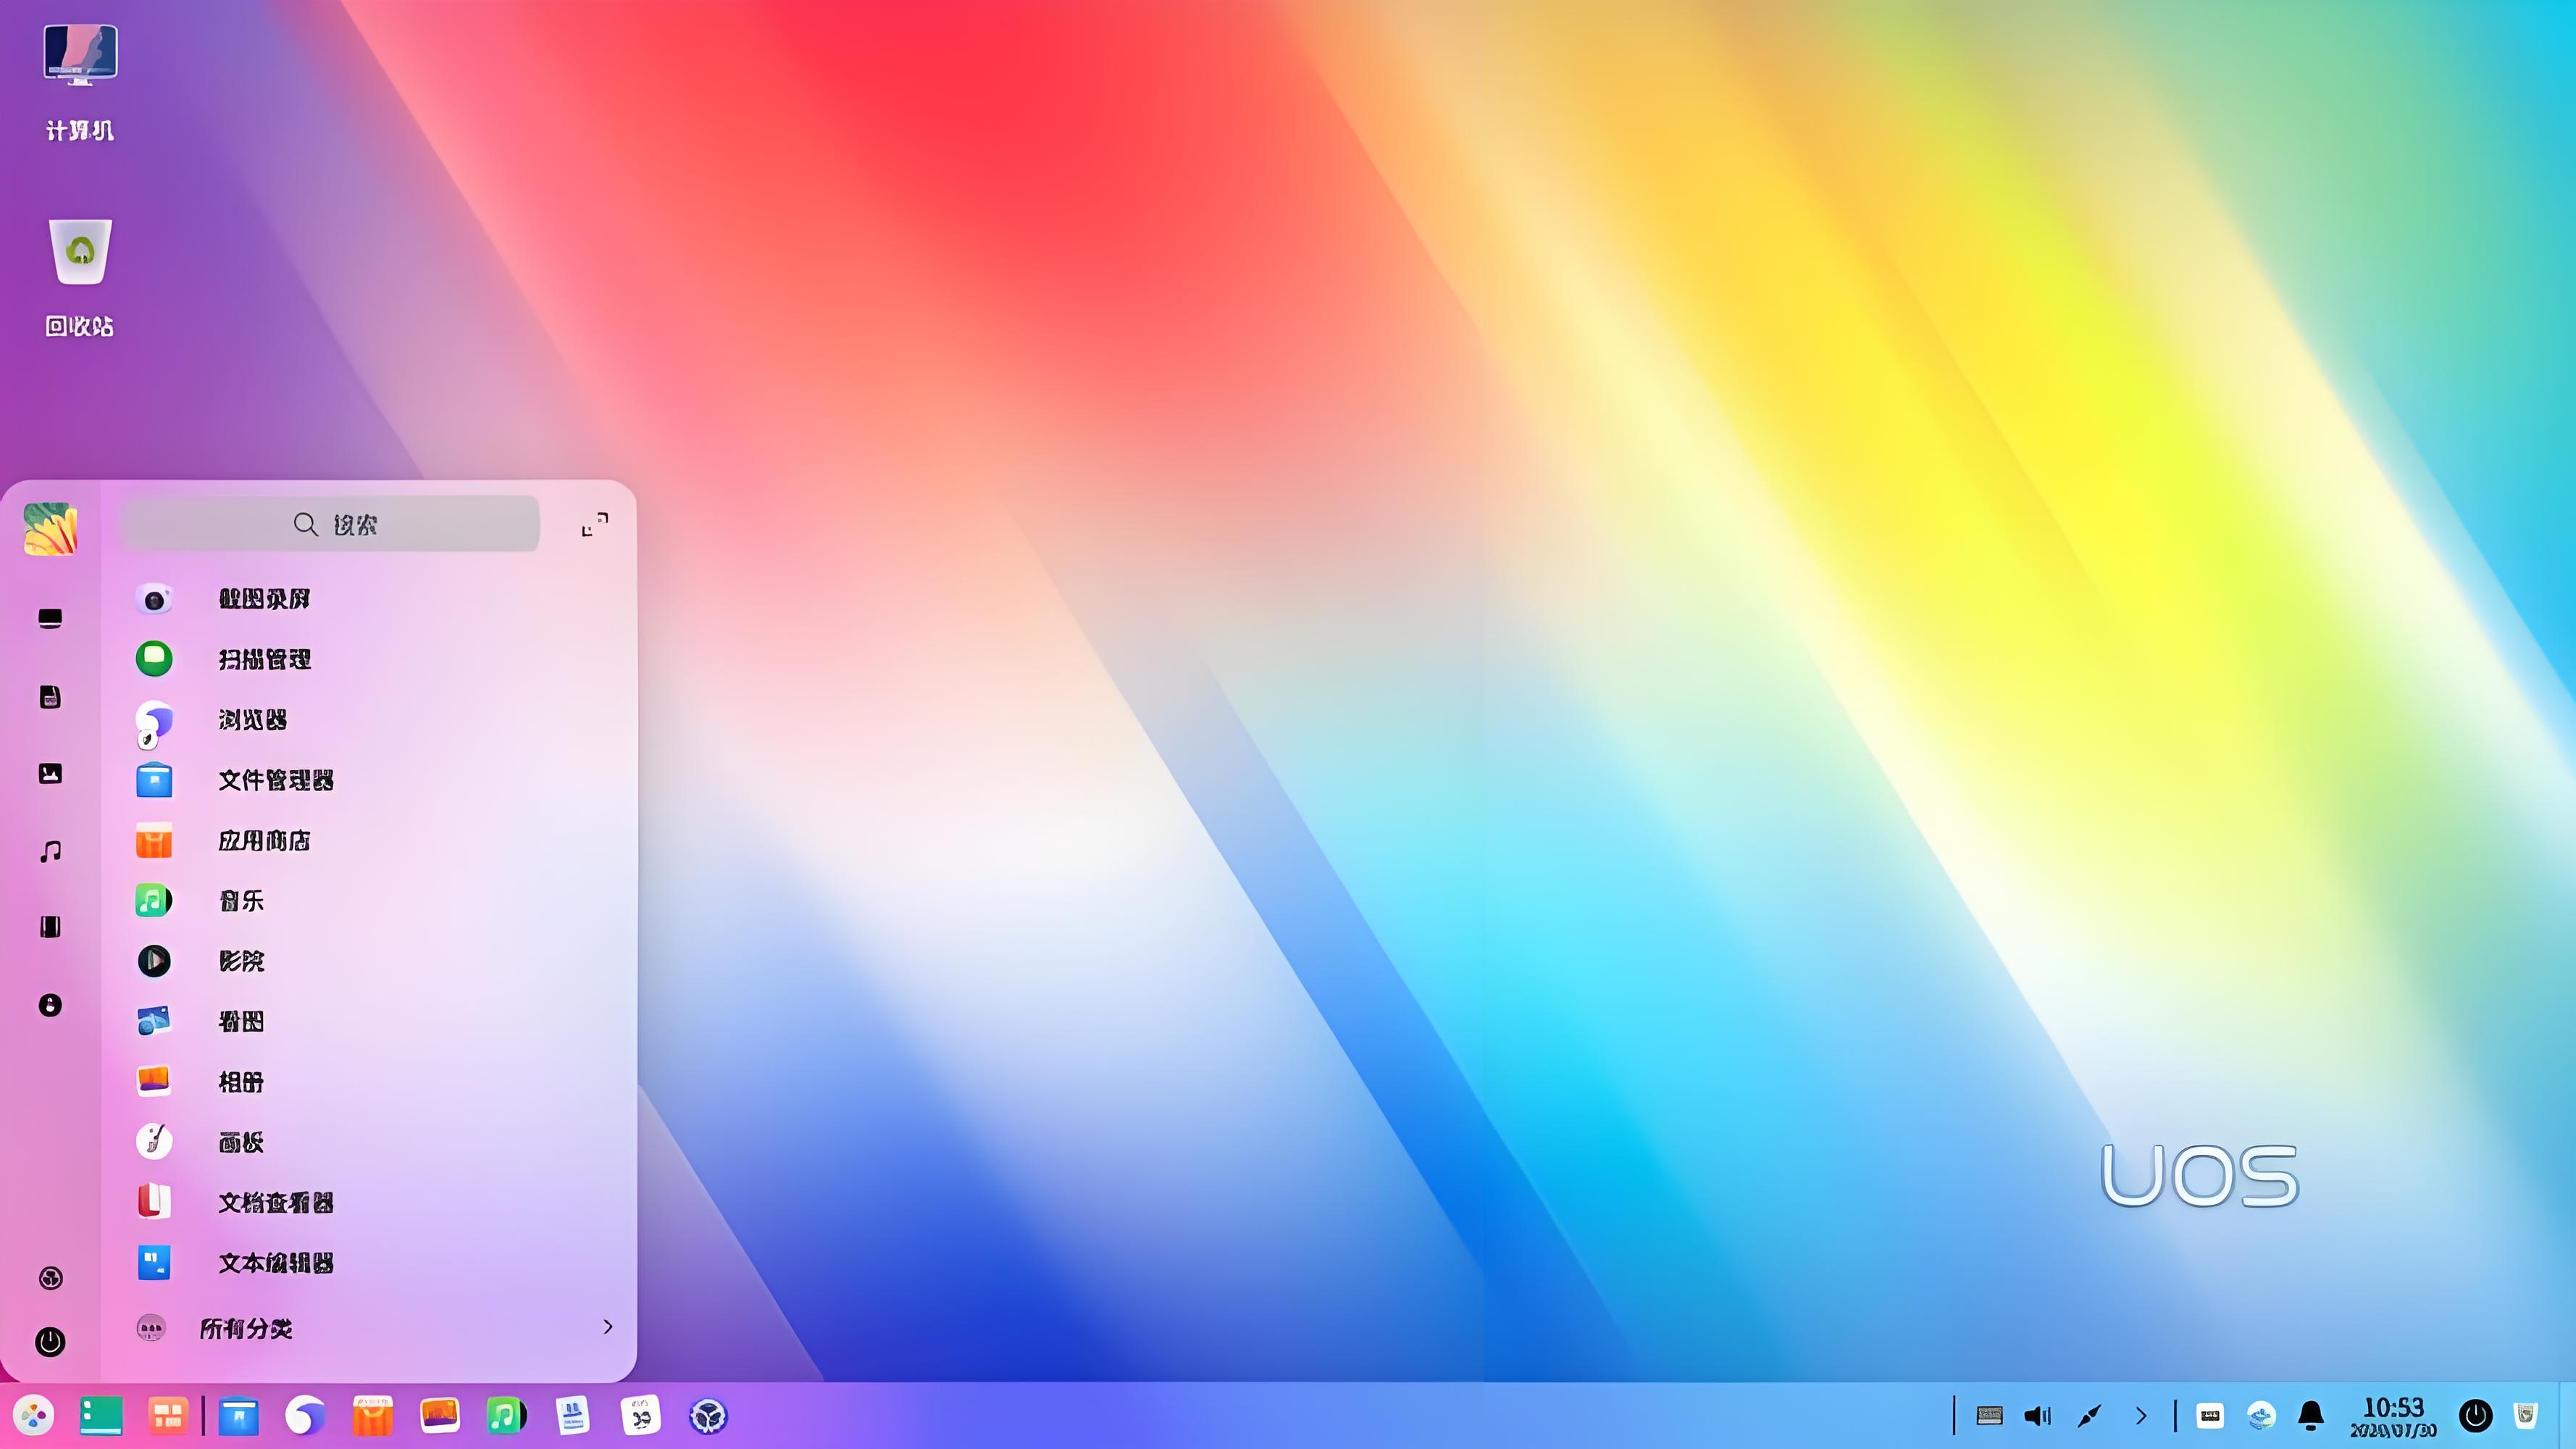Open 文本编辑器 from the launcher list

[x=370, y=1263]
